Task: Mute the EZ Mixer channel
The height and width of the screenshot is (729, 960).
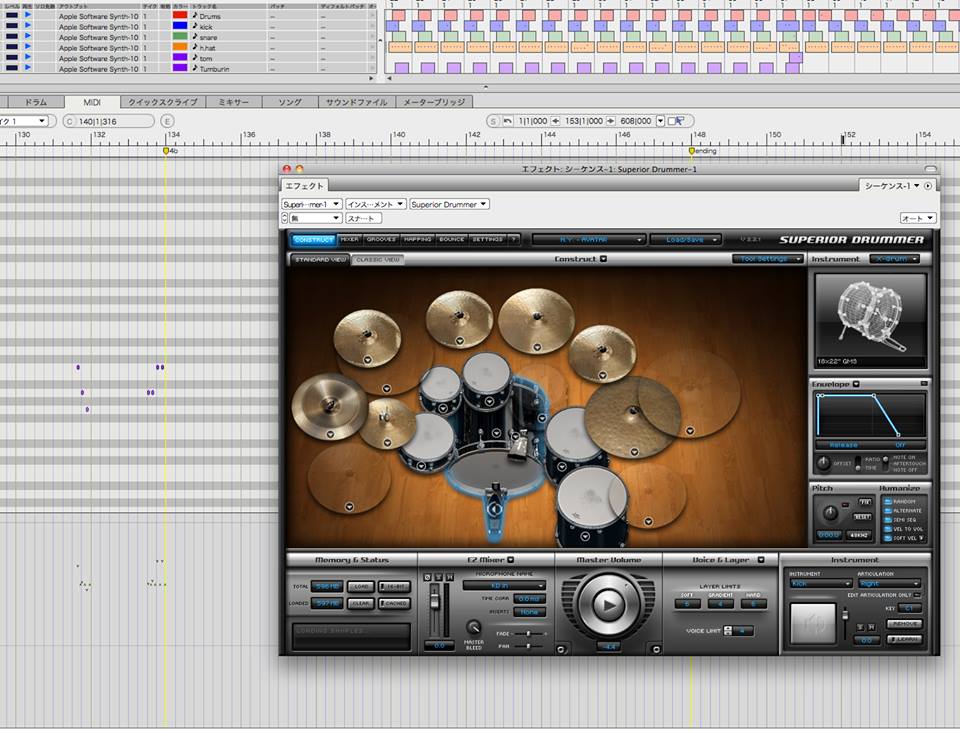Action: coord(449,577)
